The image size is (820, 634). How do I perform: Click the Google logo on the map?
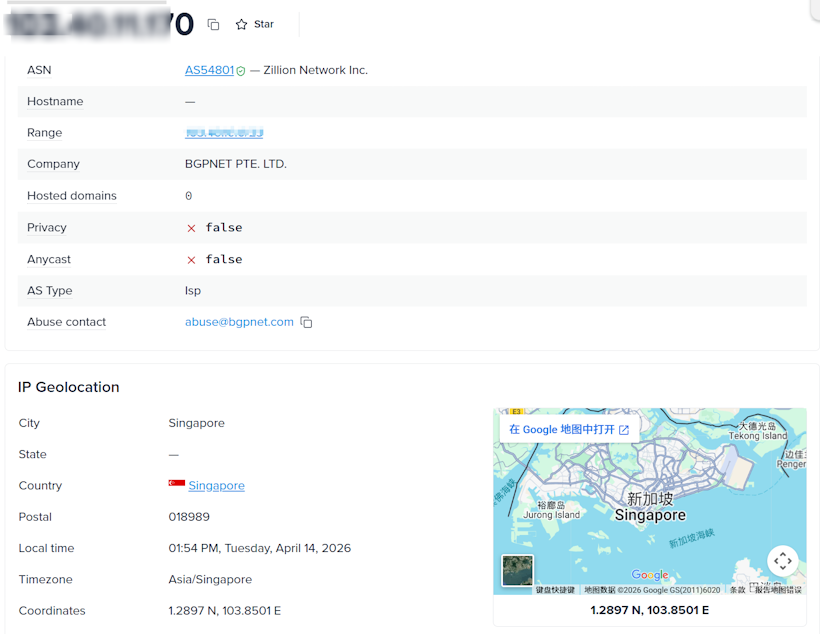650,575
